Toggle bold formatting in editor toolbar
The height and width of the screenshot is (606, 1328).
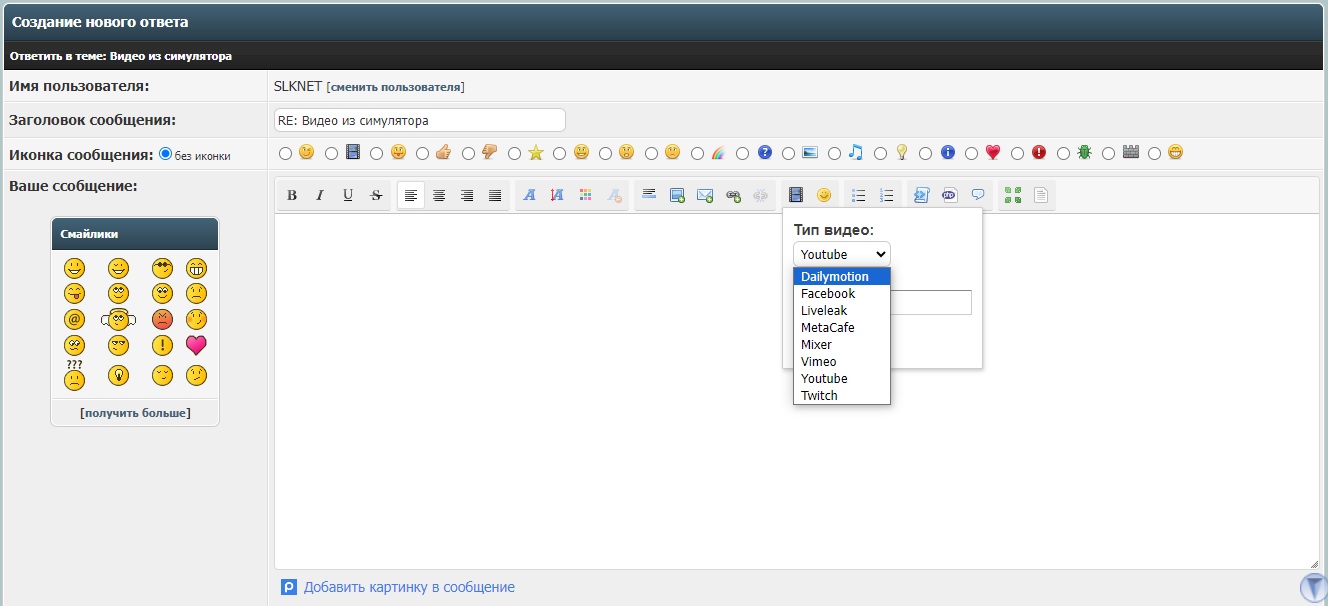point(292,195)
